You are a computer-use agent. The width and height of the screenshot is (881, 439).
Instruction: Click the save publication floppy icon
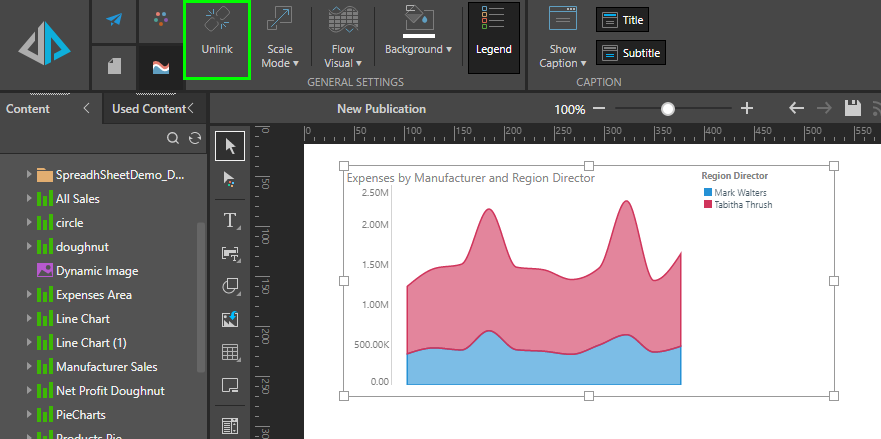point(853,109)
